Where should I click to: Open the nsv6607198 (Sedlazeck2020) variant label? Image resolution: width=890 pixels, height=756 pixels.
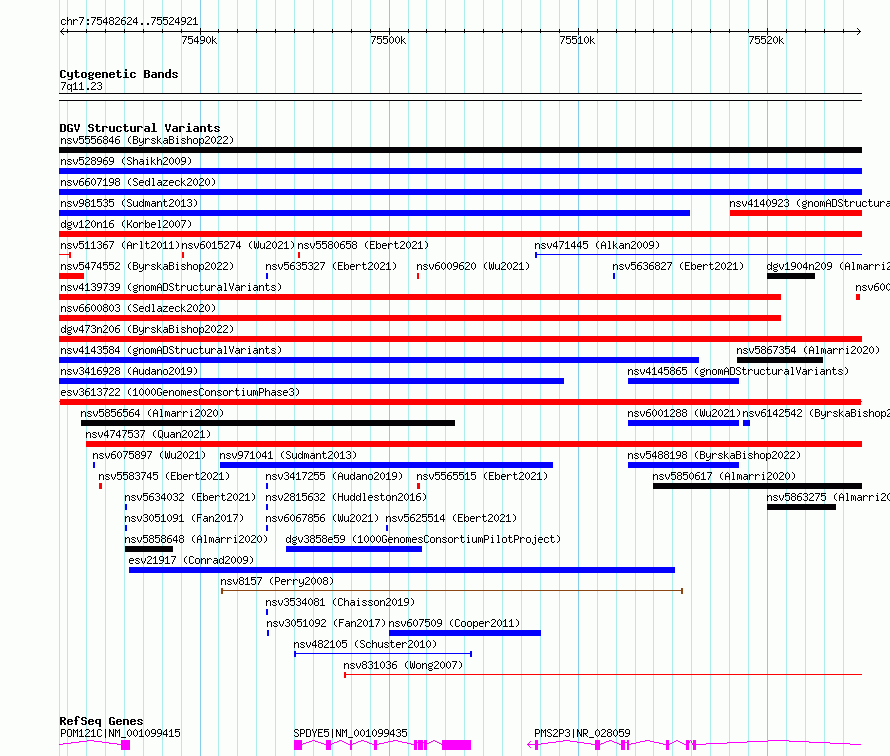[138, 182]
